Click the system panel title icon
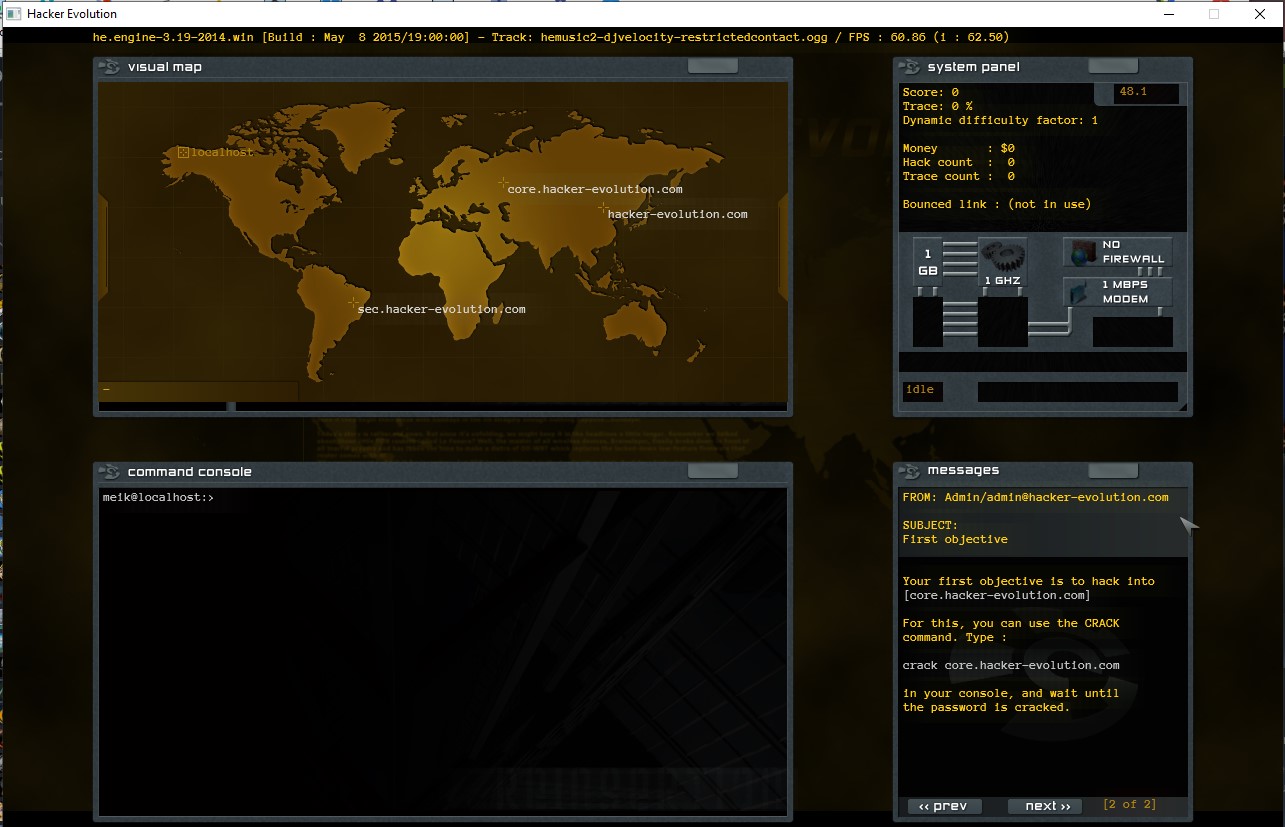1285x827 pixels. [x=909, y=67]
